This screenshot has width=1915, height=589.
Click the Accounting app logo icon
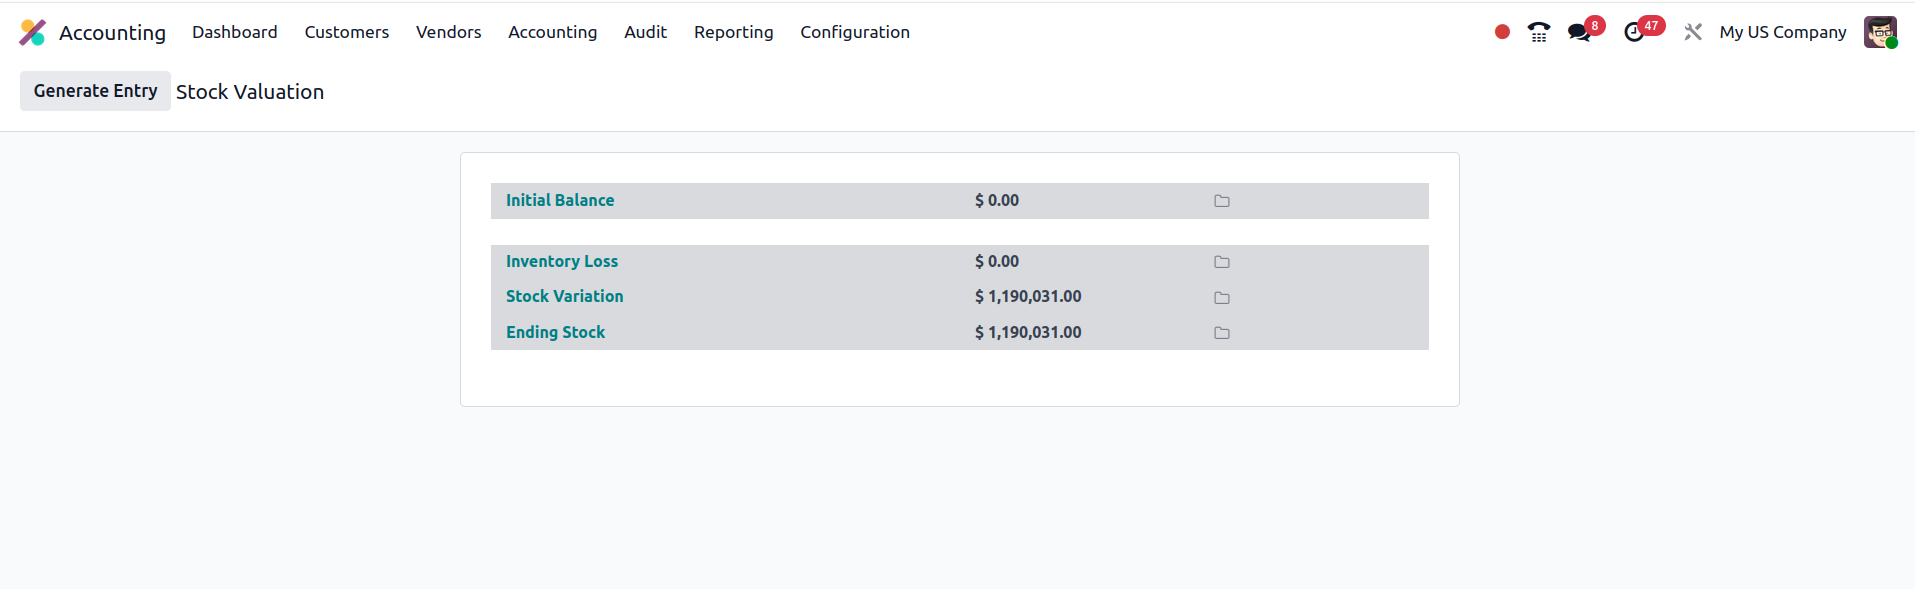click(x=32, y=32)
